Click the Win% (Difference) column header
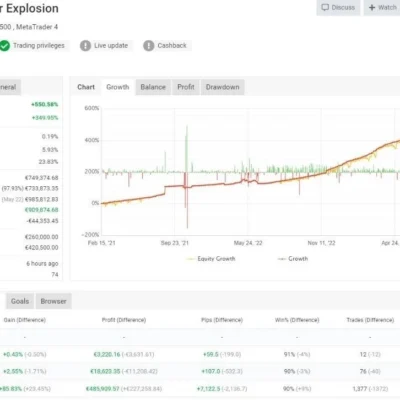 pos(297,320)
